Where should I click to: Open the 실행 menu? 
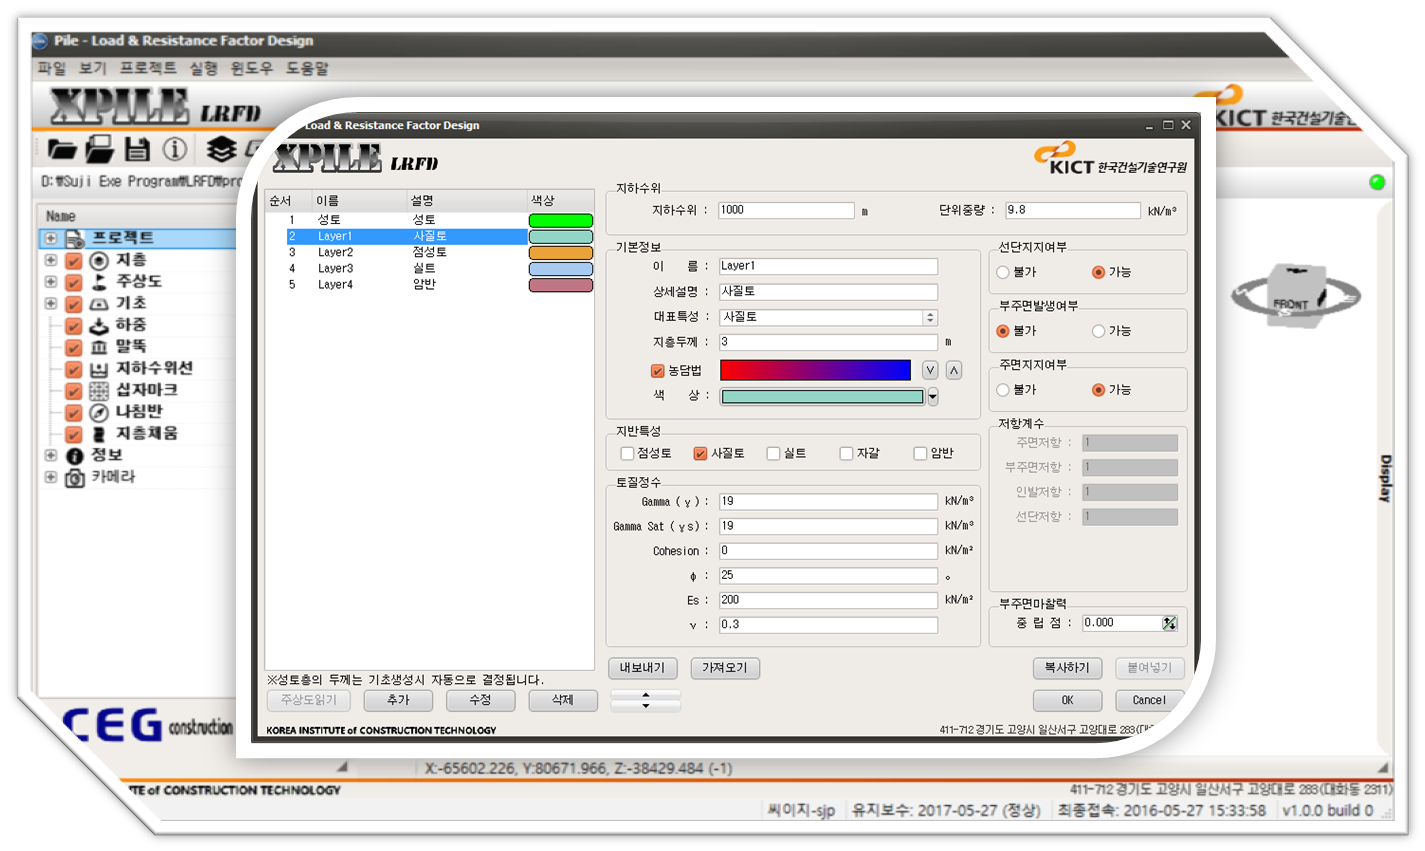203,68
